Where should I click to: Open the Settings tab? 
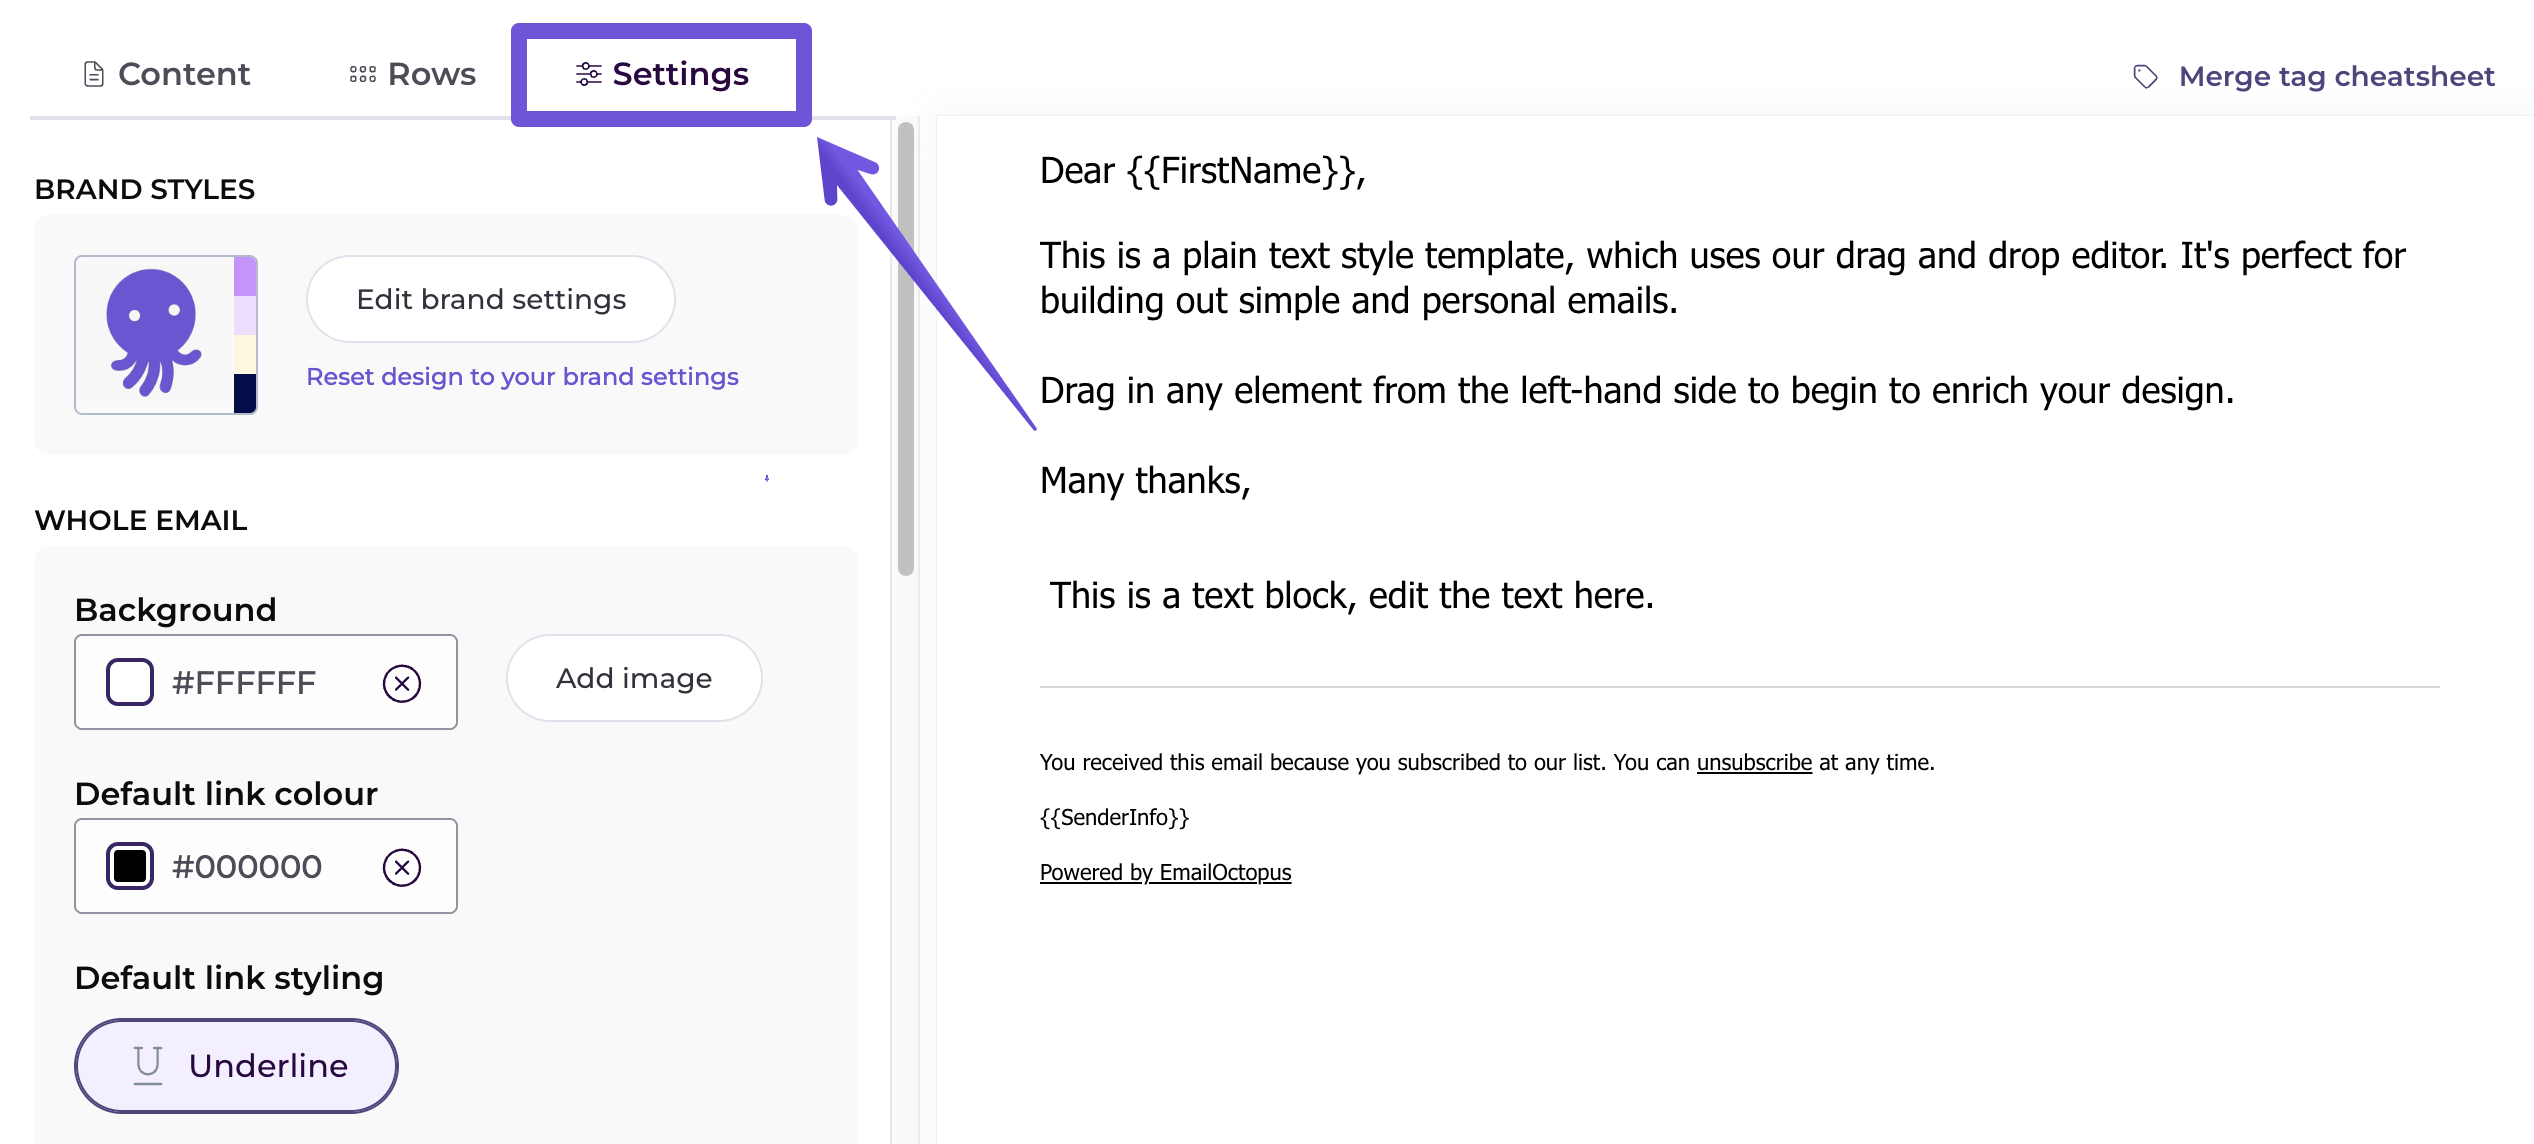[661, 74]
